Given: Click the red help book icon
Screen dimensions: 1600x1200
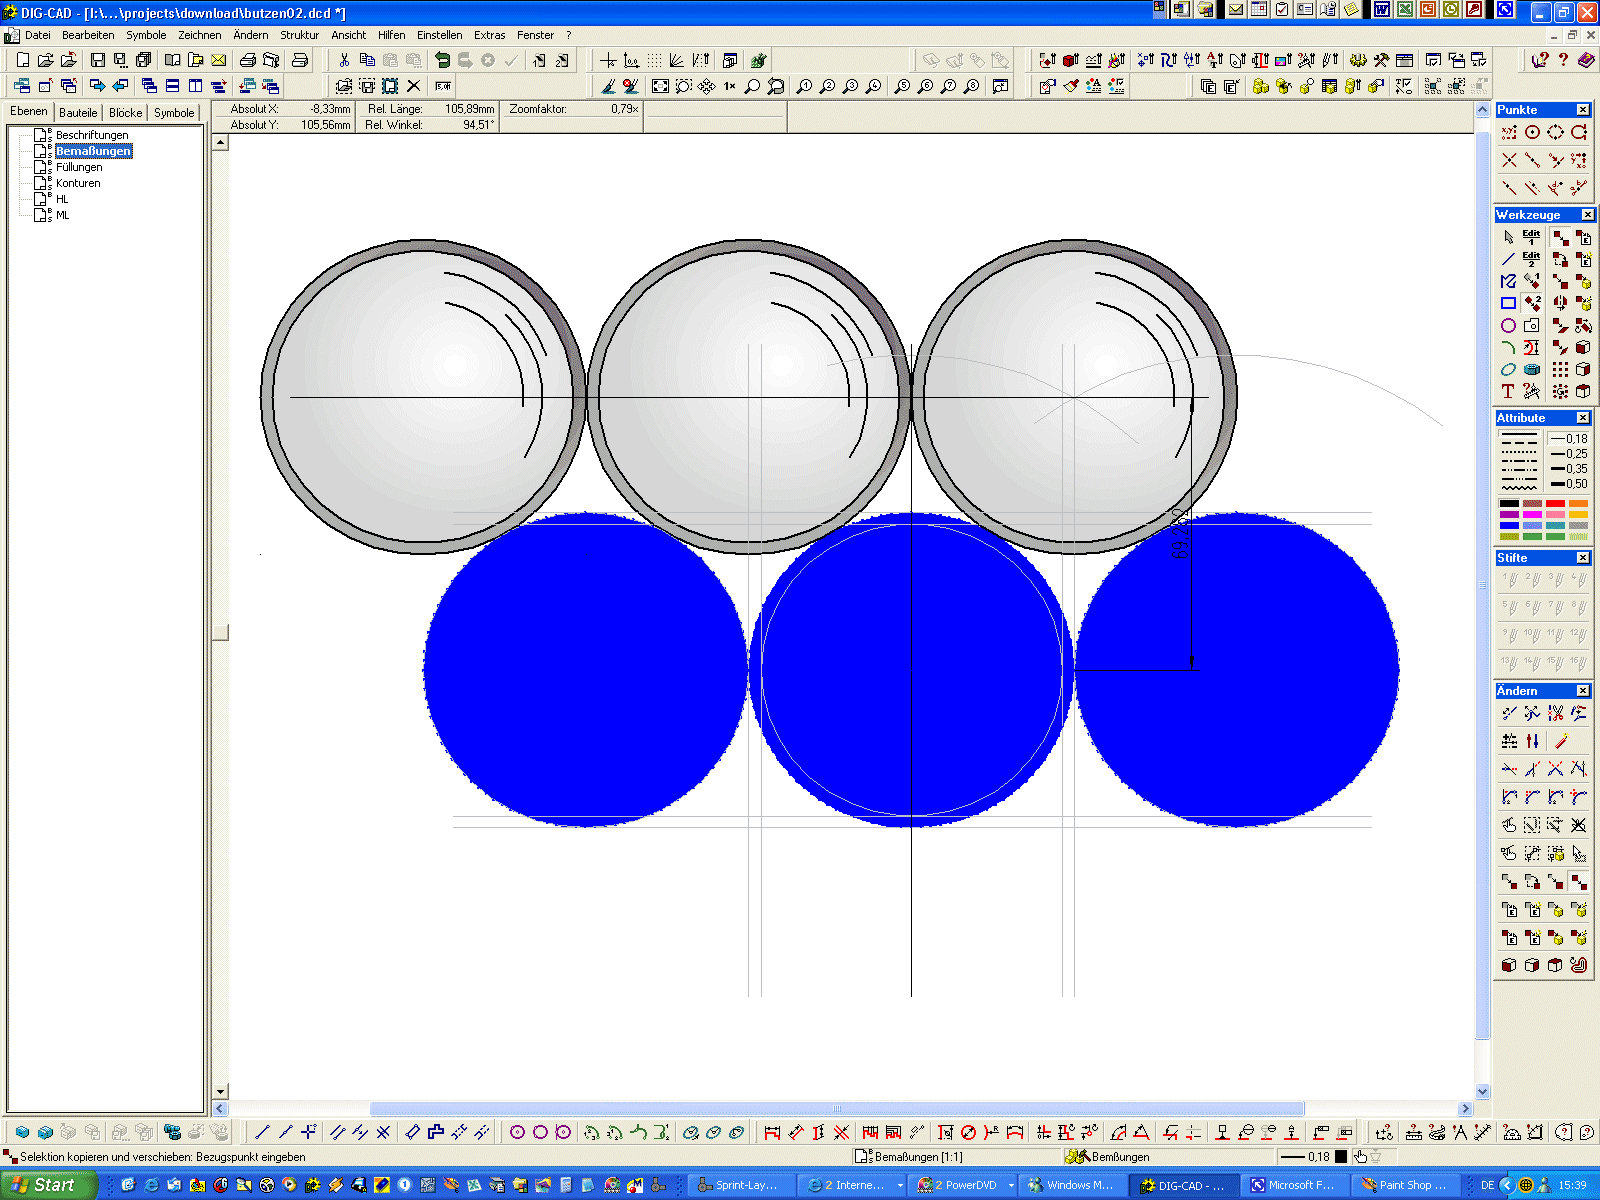Looking at the screenshot, I should pyautogui.click(x=1586, y=60).
